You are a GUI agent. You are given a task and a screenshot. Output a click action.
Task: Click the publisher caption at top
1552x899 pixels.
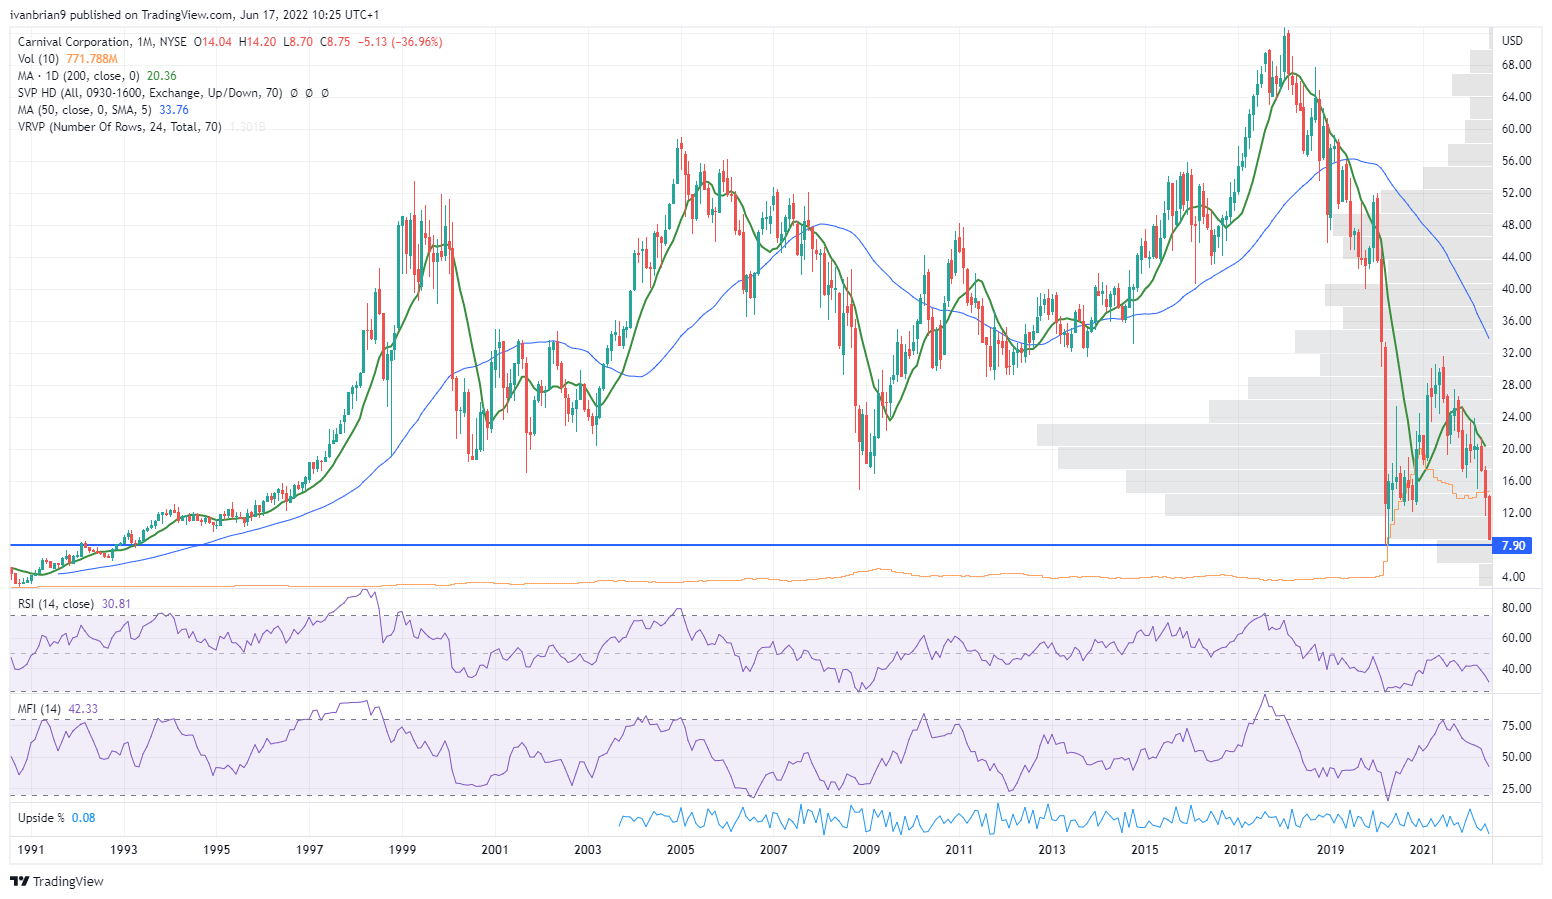tap(195, 15)
